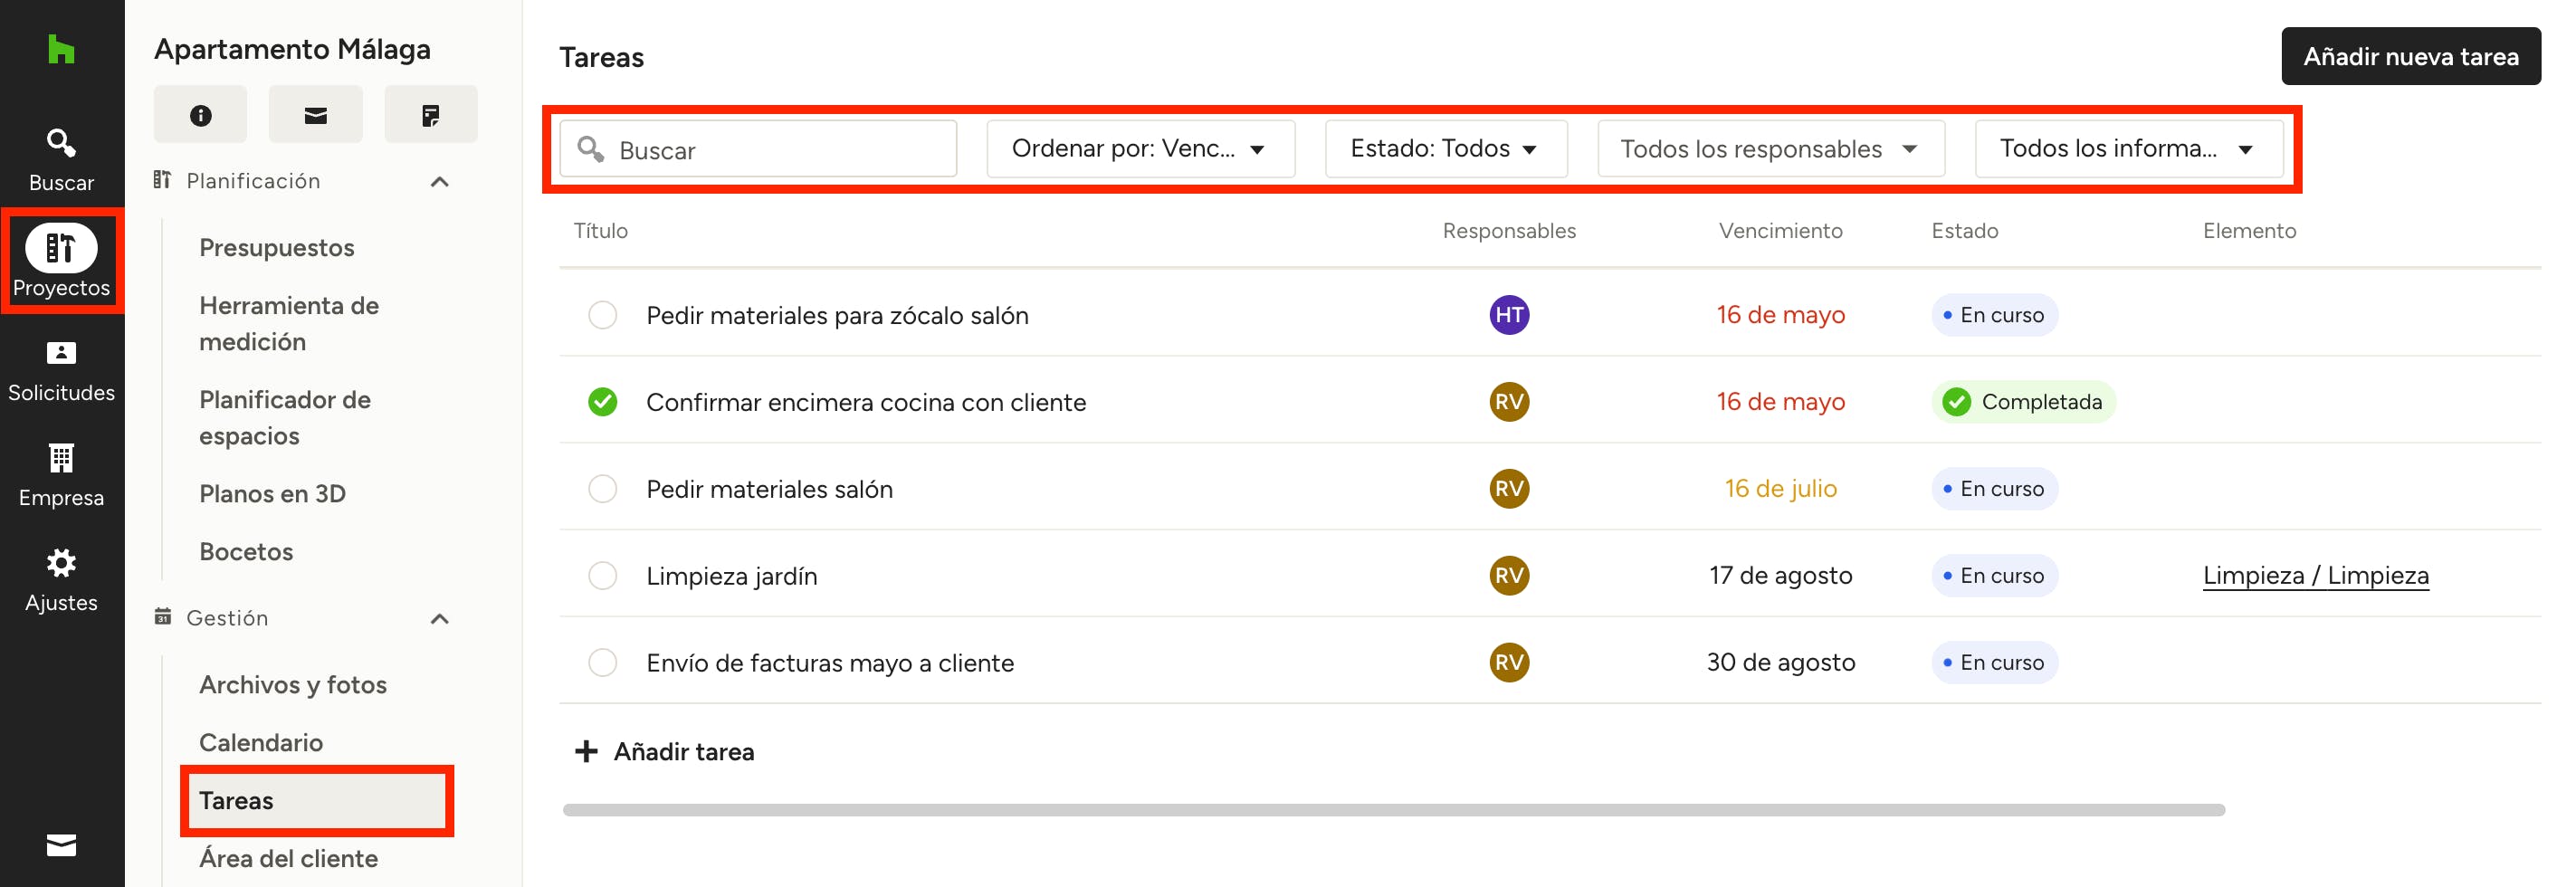The image size is (2576, 887).
Task: Open the 'Limpieza / Limpieza' element link
Action: (x=2315, y=576)
